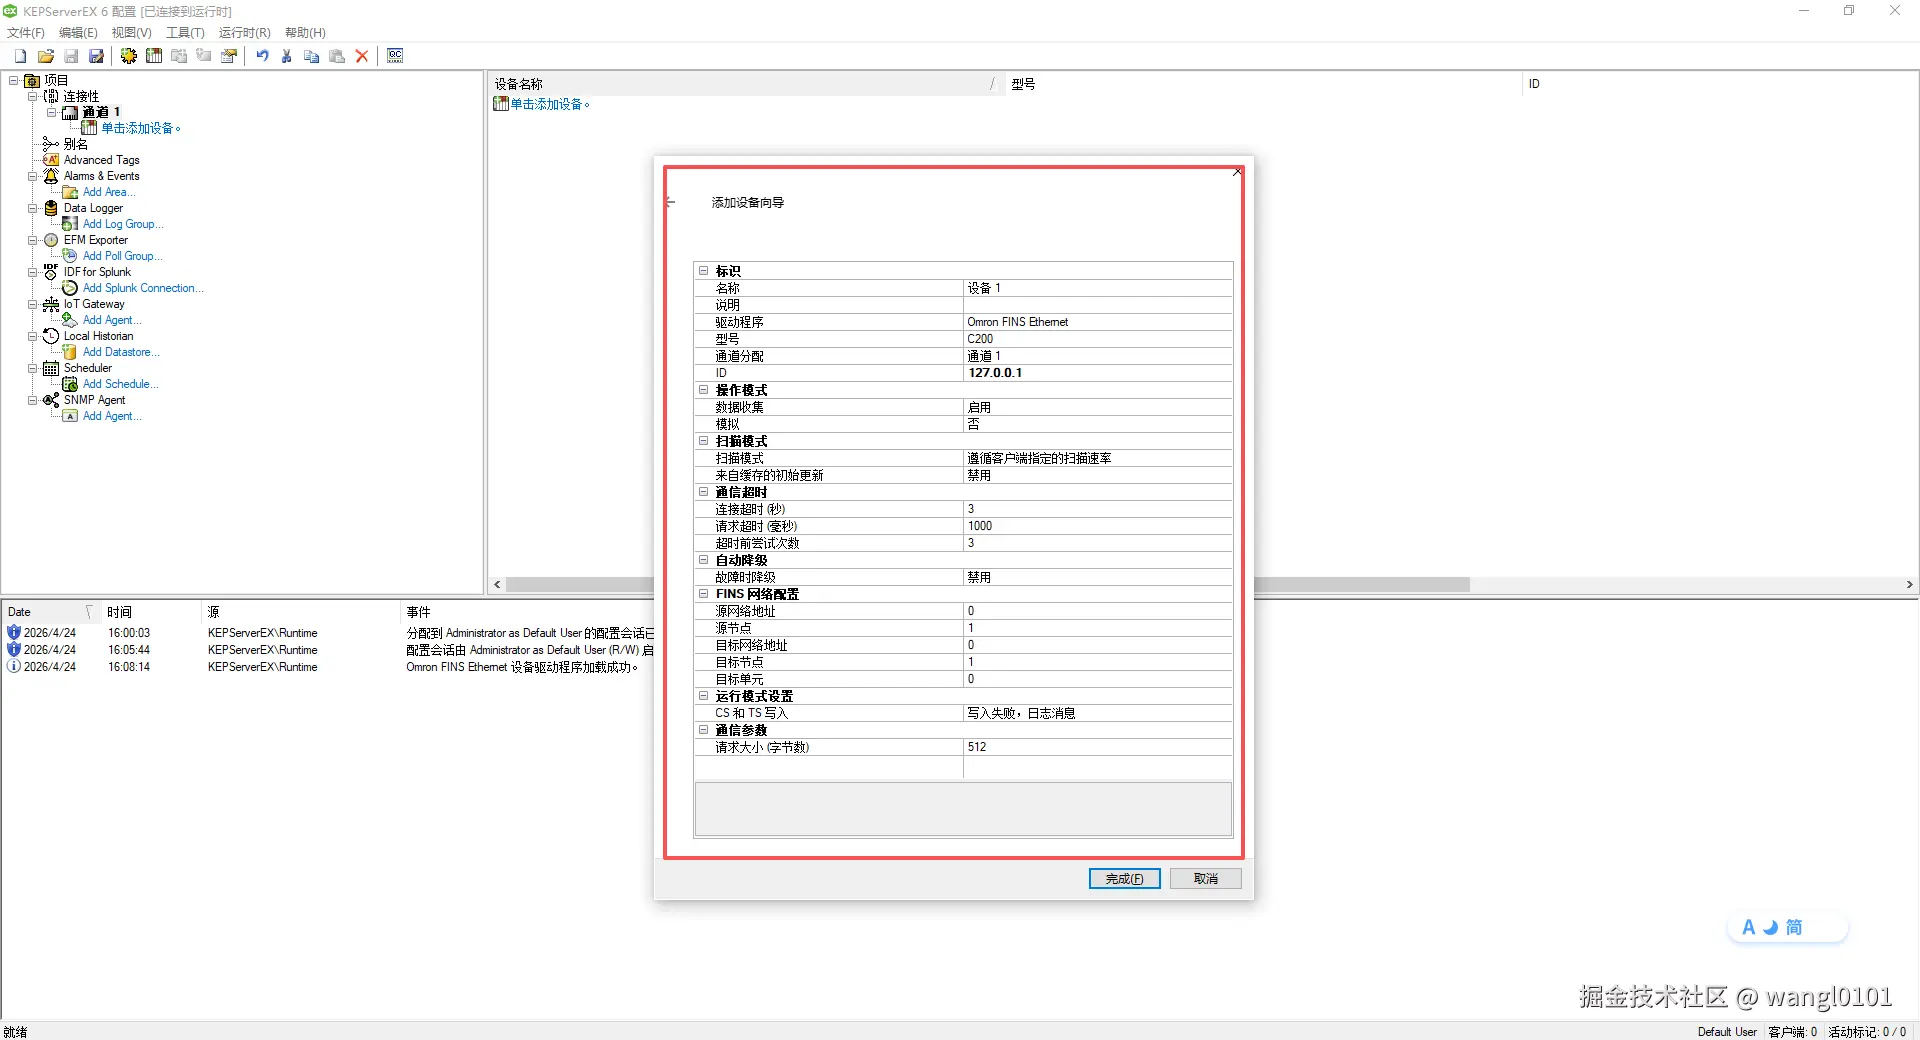Viewport: 1920px width, 1040px height.
Task: Open the 文件(F) menu
Action: click(x=26, y=33)
